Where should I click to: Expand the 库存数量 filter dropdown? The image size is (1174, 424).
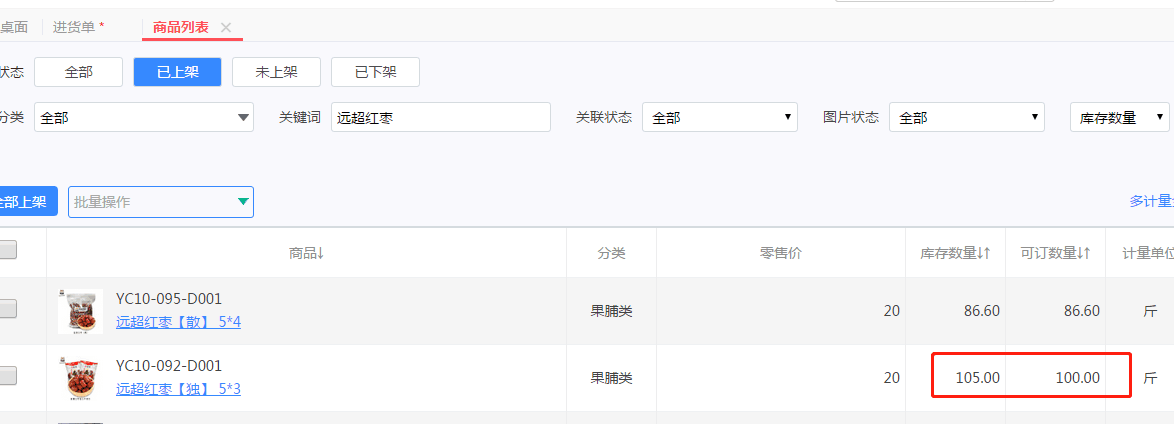click(1119, 118)
